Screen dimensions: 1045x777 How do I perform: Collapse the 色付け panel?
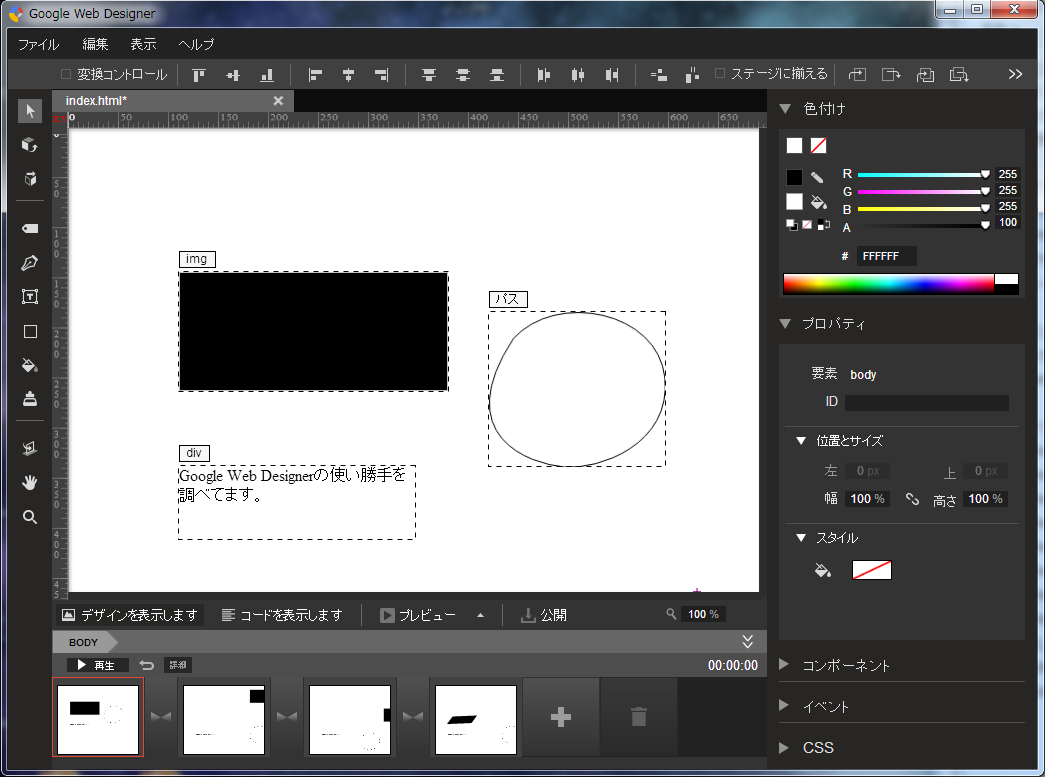tap(785, 109)
